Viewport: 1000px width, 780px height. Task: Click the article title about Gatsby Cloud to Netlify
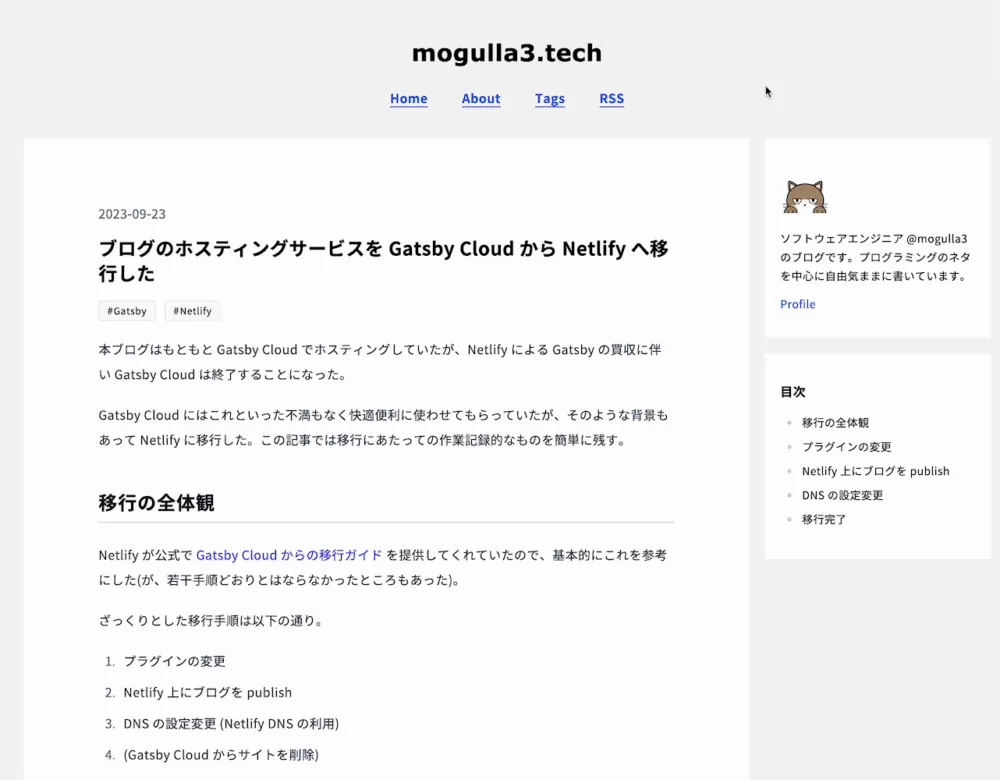pyautogui.click(x=384, y=260)
